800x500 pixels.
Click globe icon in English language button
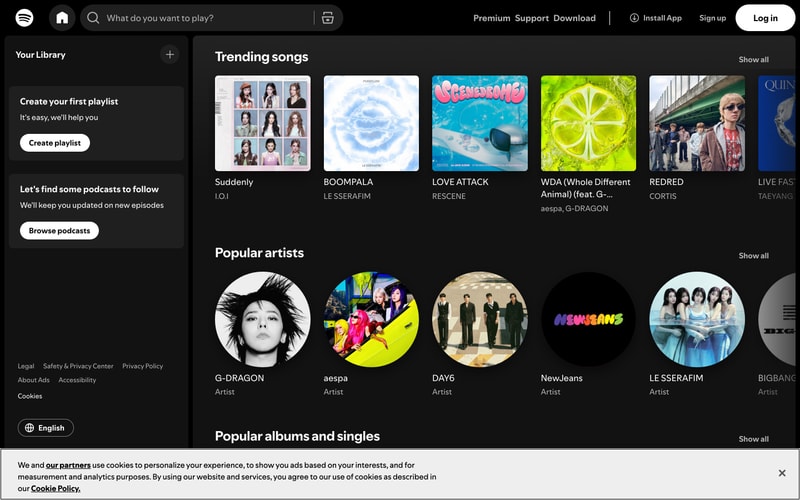coord(30,428)
